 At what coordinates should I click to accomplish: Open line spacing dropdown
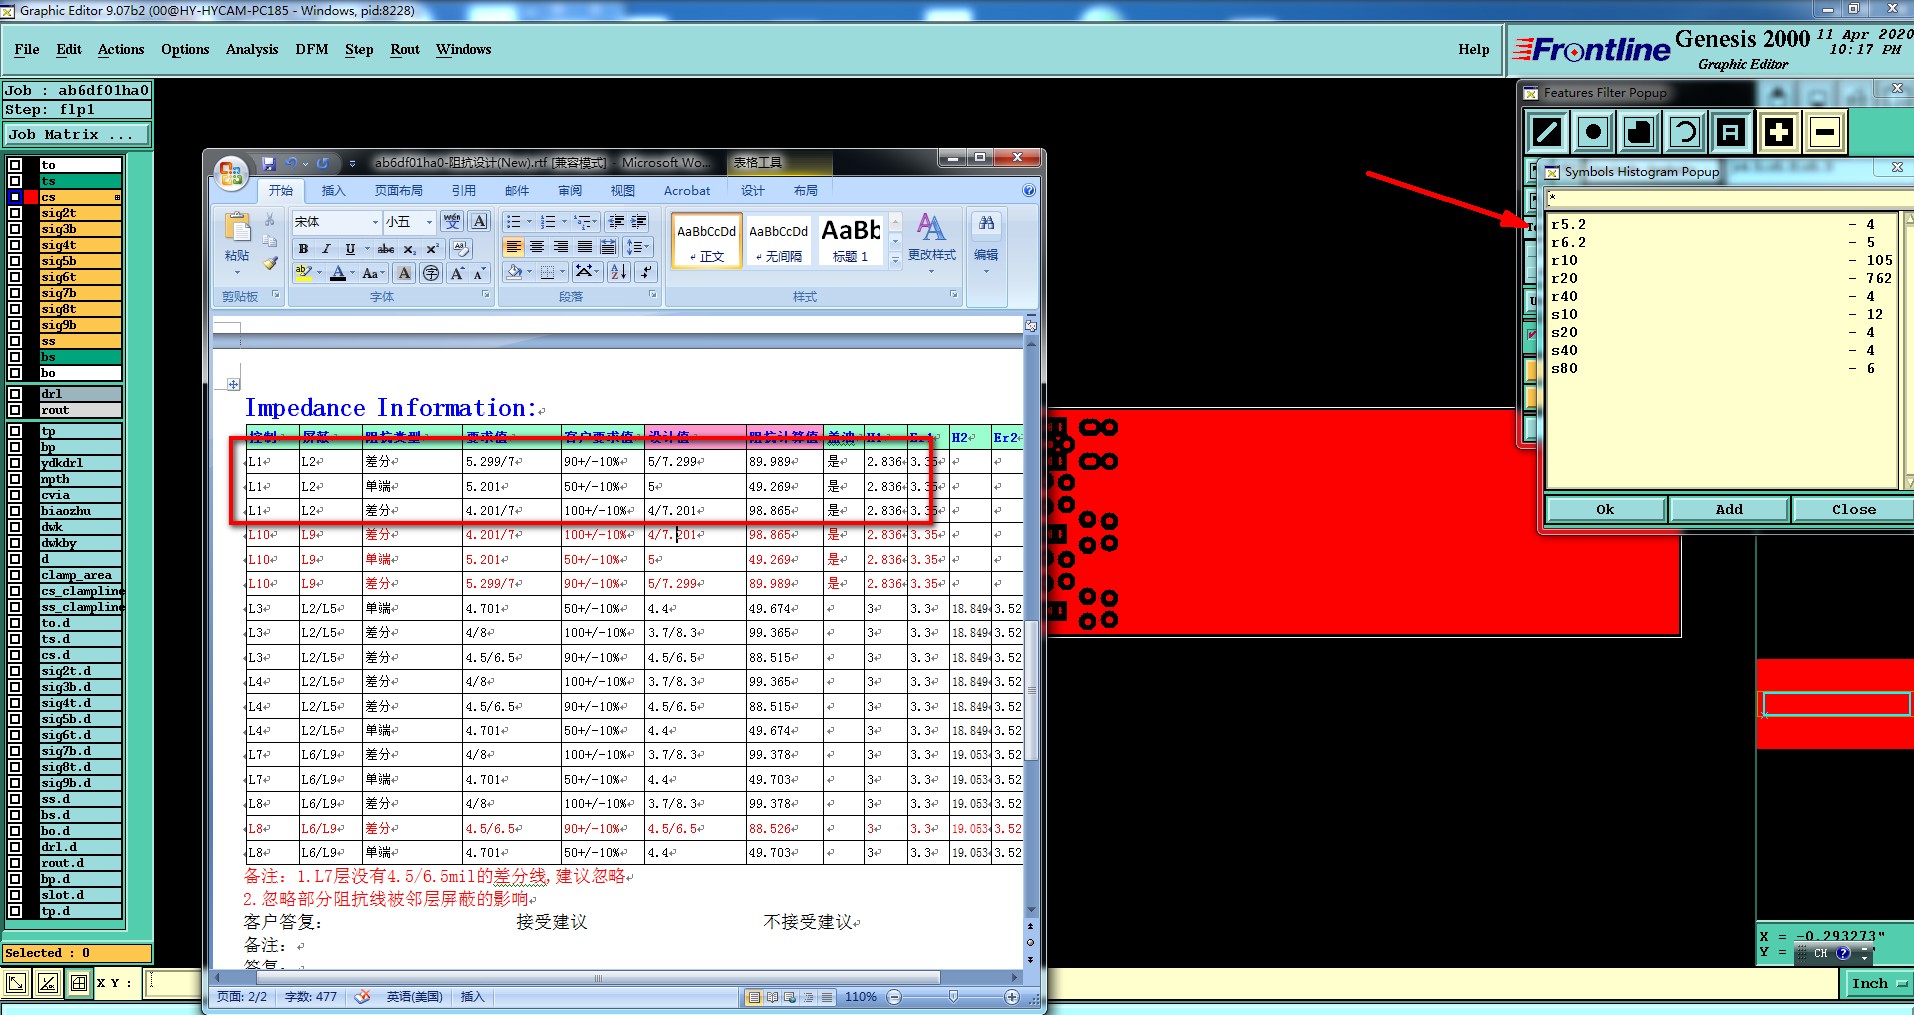pos(638,247)
